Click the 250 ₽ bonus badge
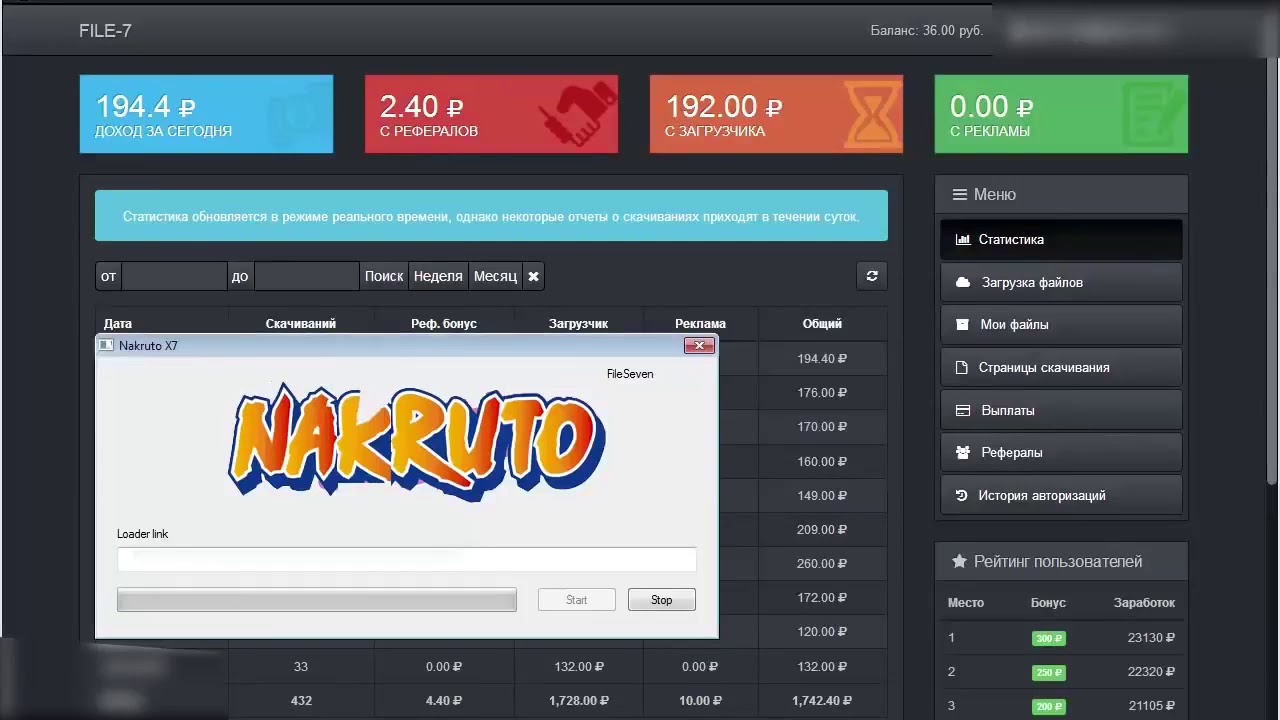This screenshot has width=1280, height=720. click(x=1049, y=672)
